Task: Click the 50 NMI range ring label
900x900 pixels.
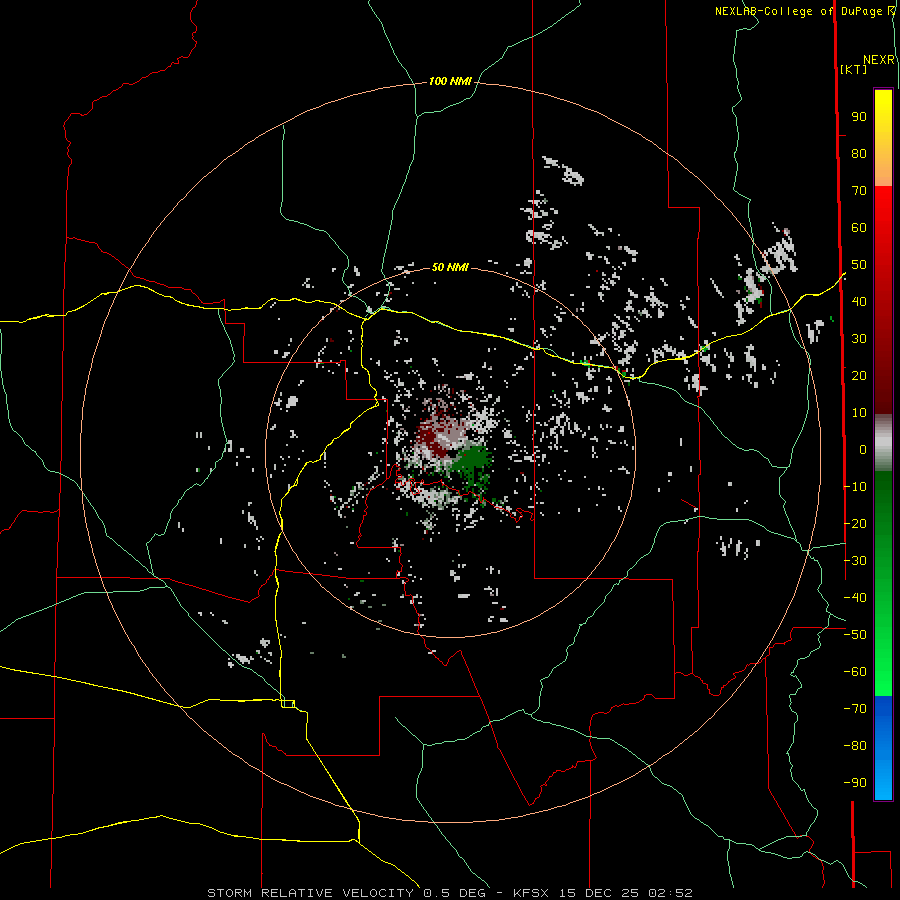Action: (x=450, y=267)
